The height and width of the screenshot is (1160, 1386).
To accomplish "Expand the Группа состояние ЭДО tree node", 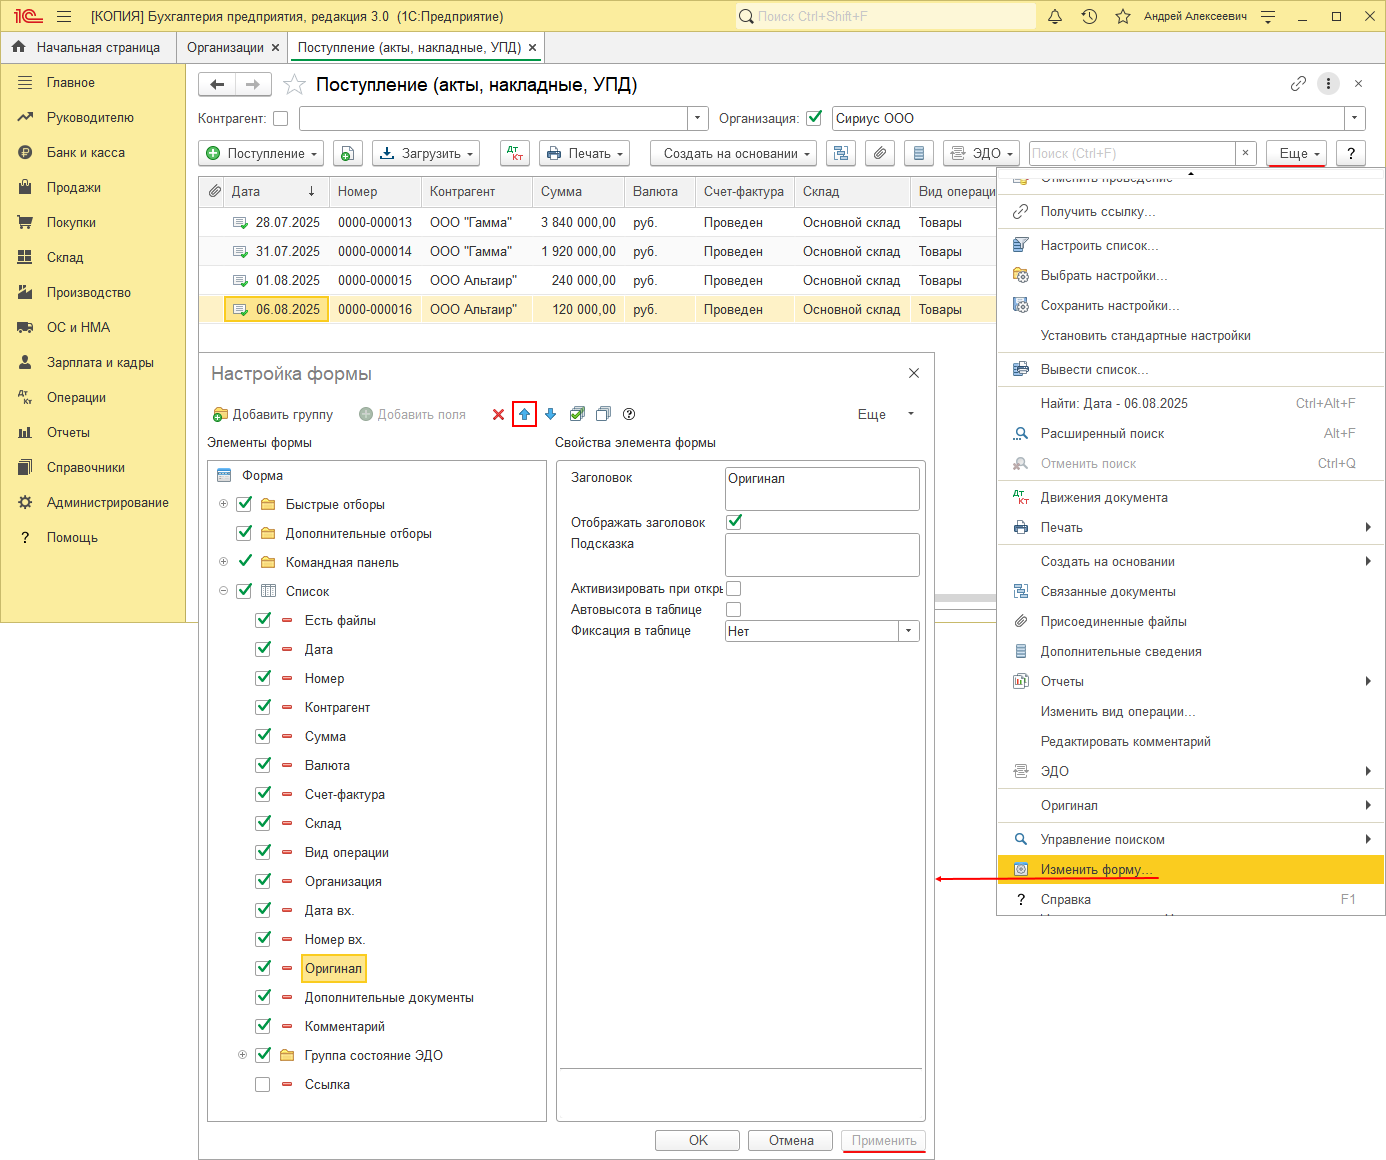I will pos(242,1055).
